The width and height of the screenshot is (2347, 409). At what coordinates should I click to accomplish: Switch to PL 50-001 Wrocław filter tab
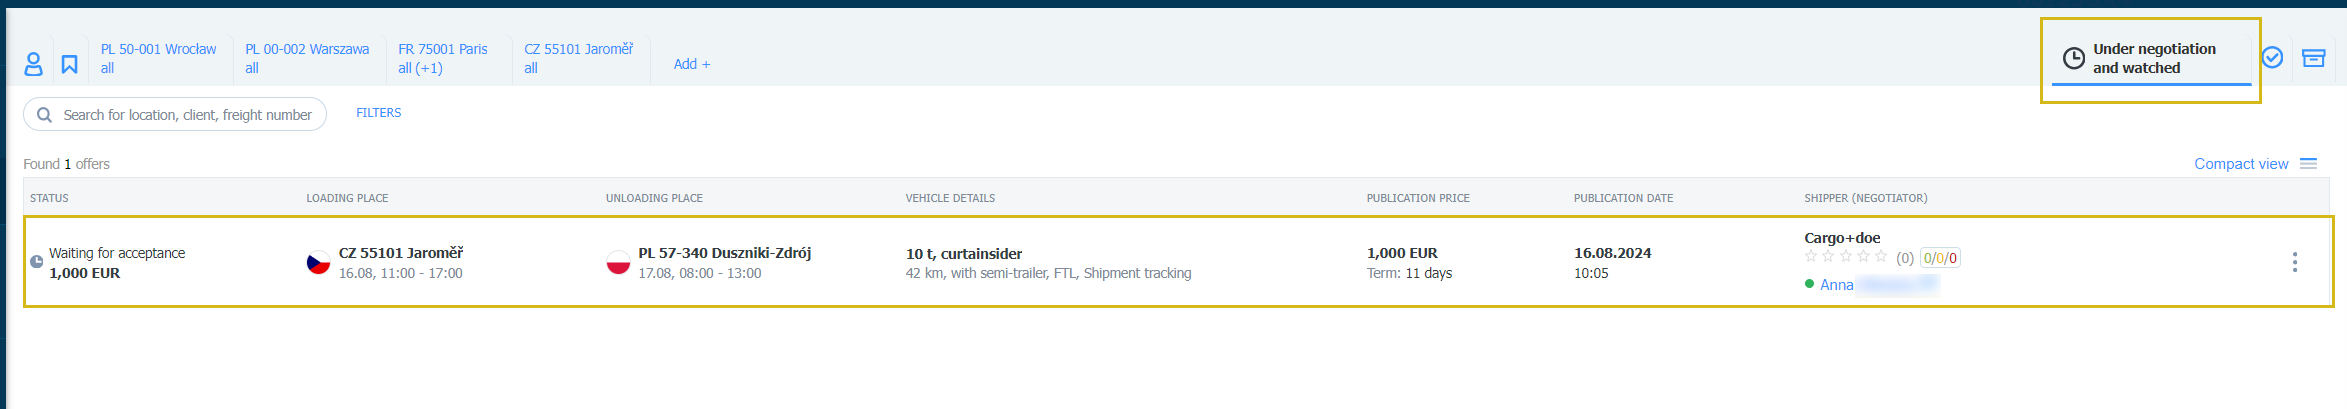(158, 59)
